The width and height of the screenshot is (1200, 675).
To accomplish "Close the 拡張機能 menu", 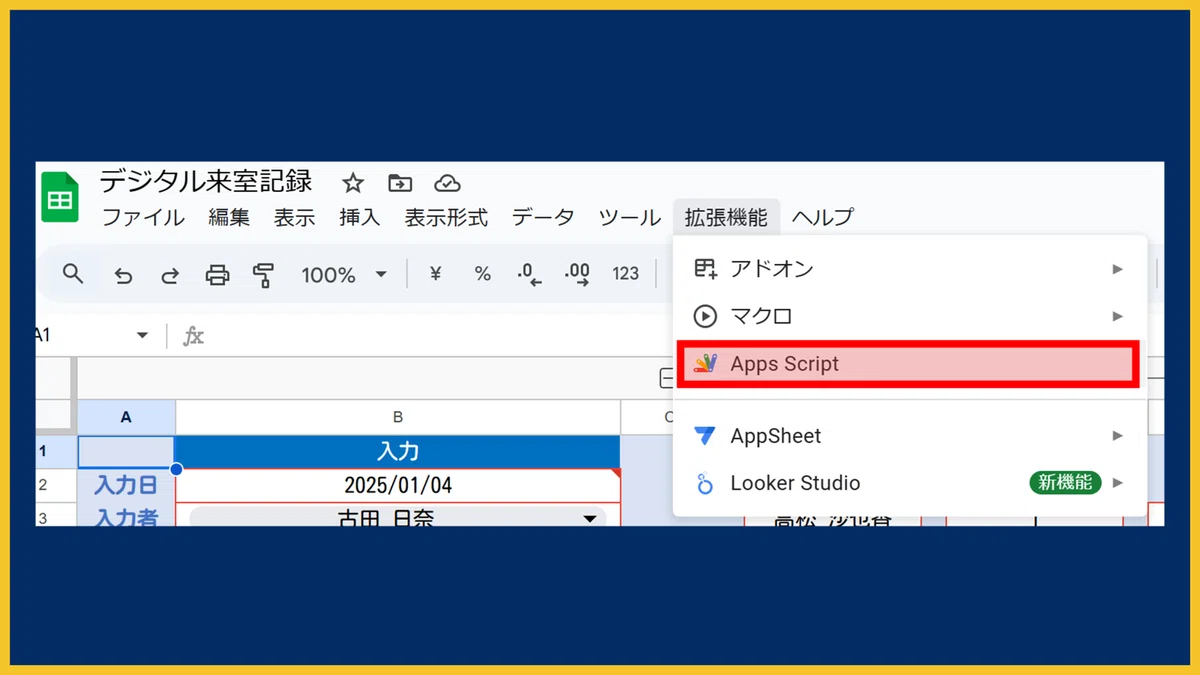I will point(726,217).
